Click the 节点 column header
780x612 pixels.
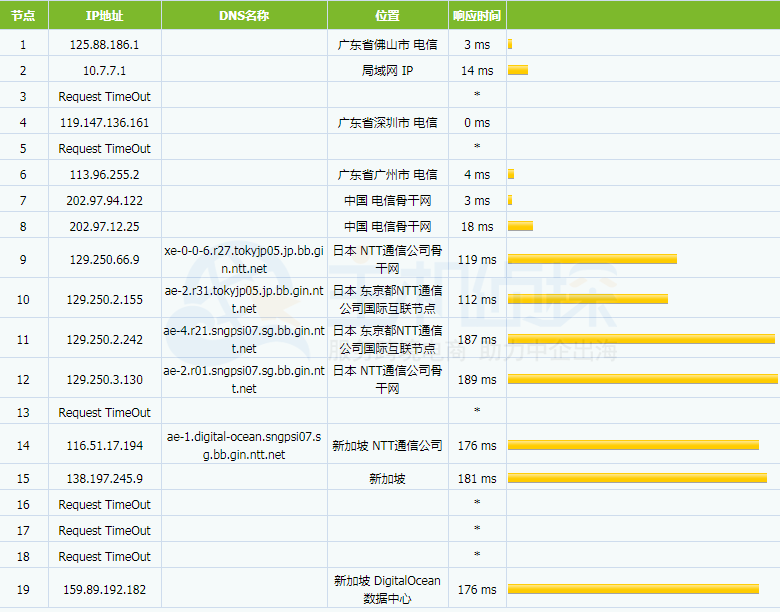pyautogui.click(x=23, y=17)
